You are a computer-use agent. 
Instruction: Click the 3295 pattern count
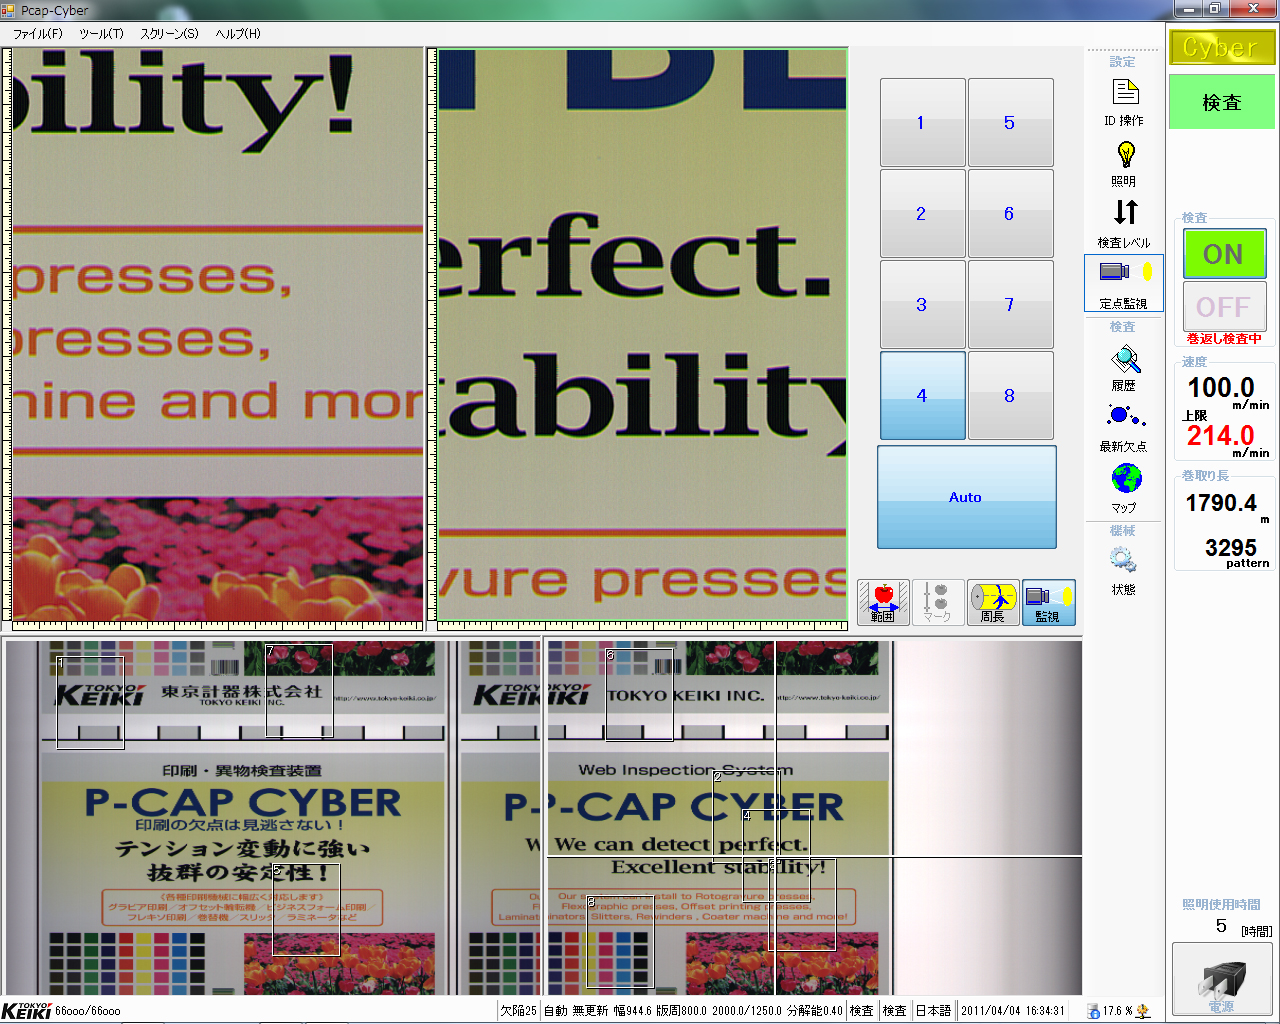[1231, 548]
